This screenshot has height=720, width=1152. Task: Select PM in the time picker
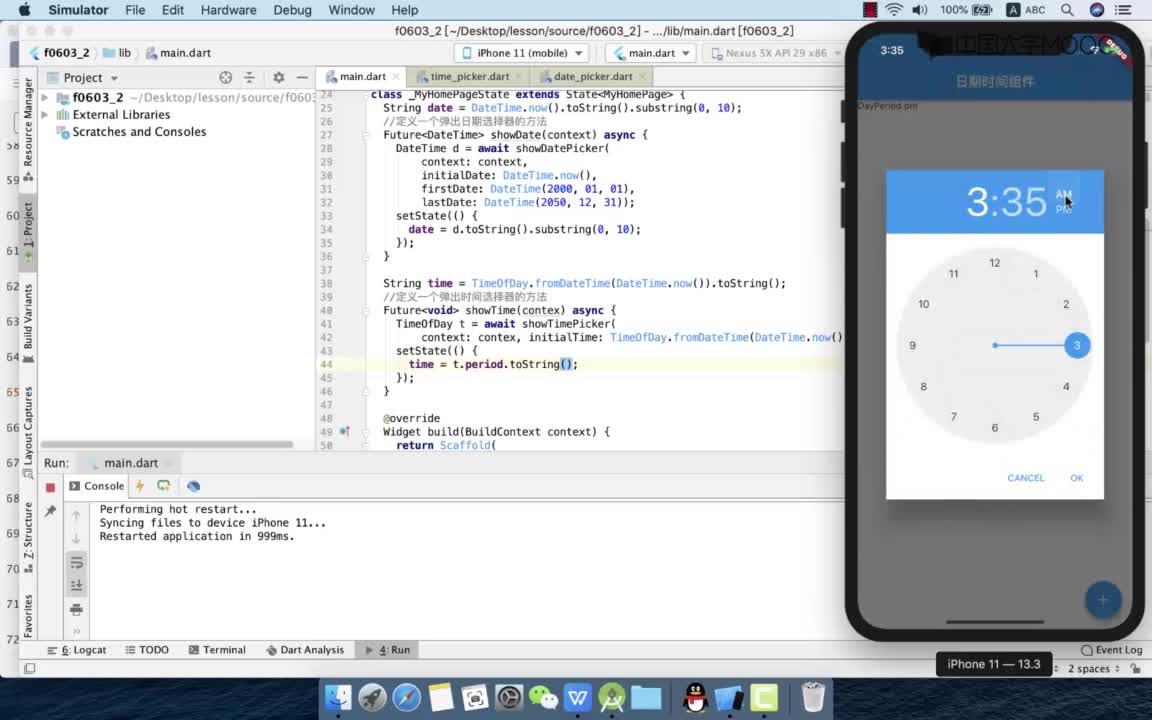[1063, 209]
